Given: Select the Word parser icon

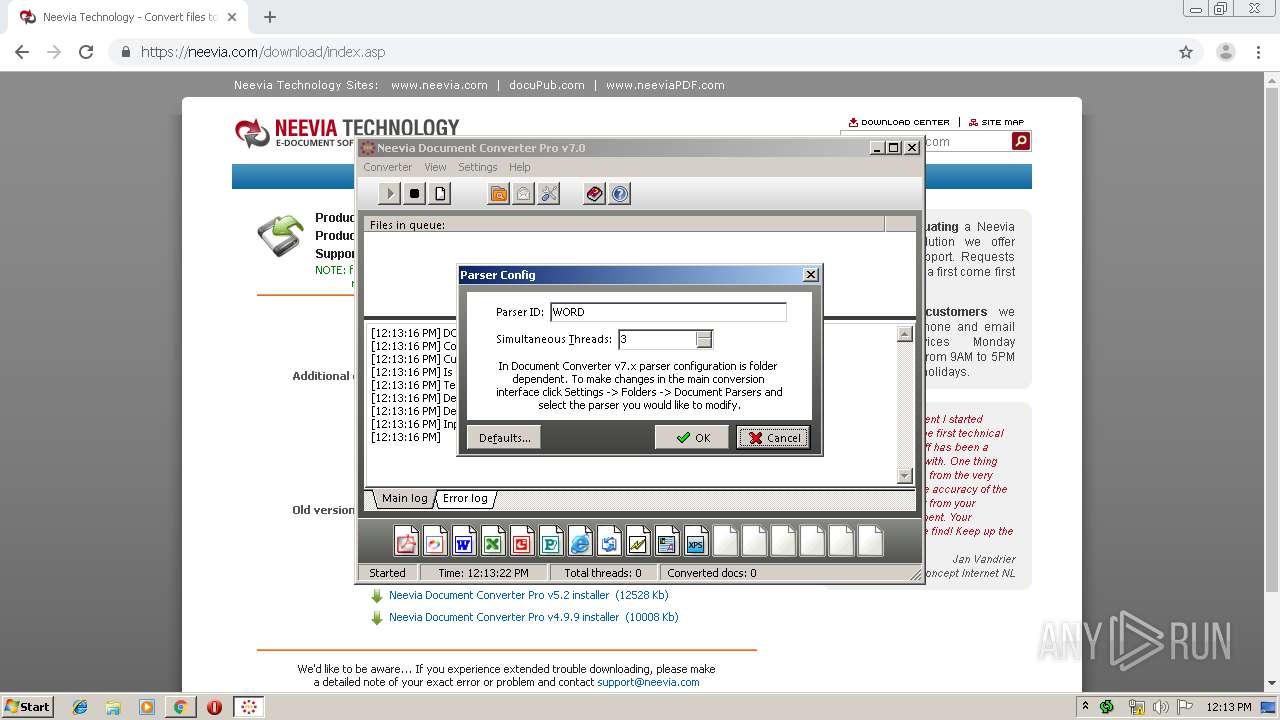Looking at the screenshot, I should pos(464,541).
